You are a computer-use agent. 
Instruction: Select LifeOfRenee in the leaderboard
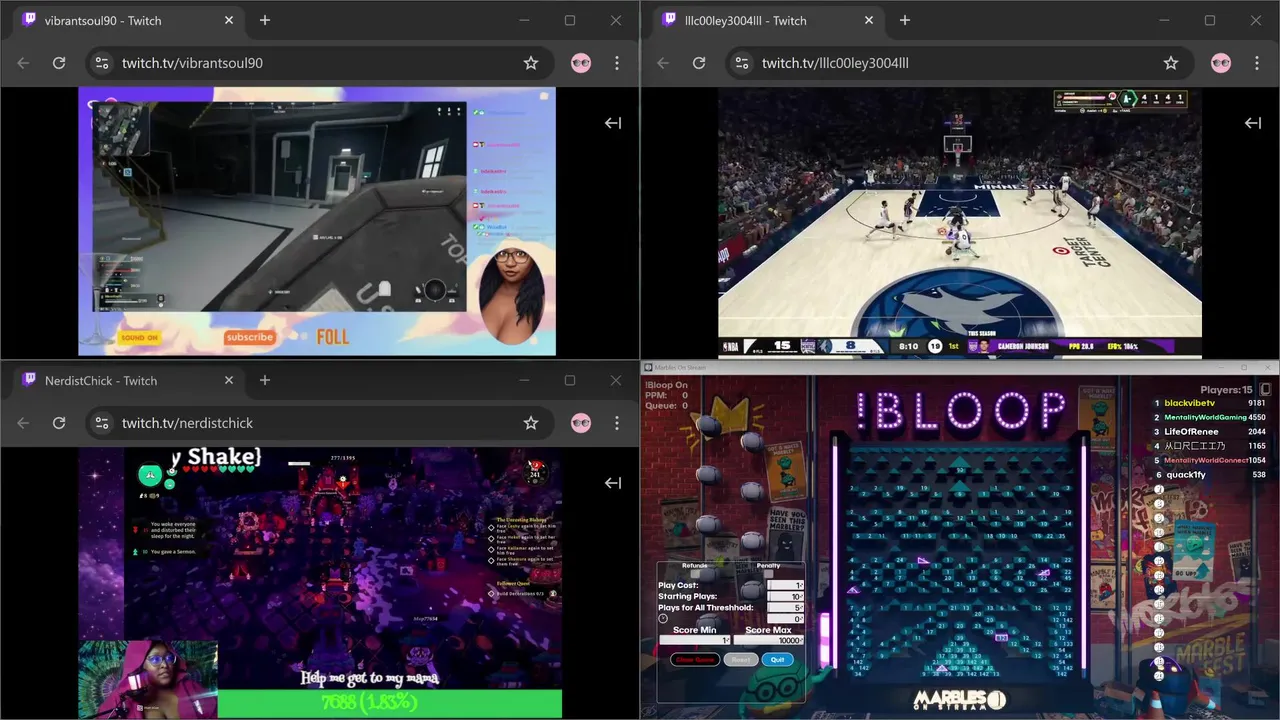[1191, 432]
